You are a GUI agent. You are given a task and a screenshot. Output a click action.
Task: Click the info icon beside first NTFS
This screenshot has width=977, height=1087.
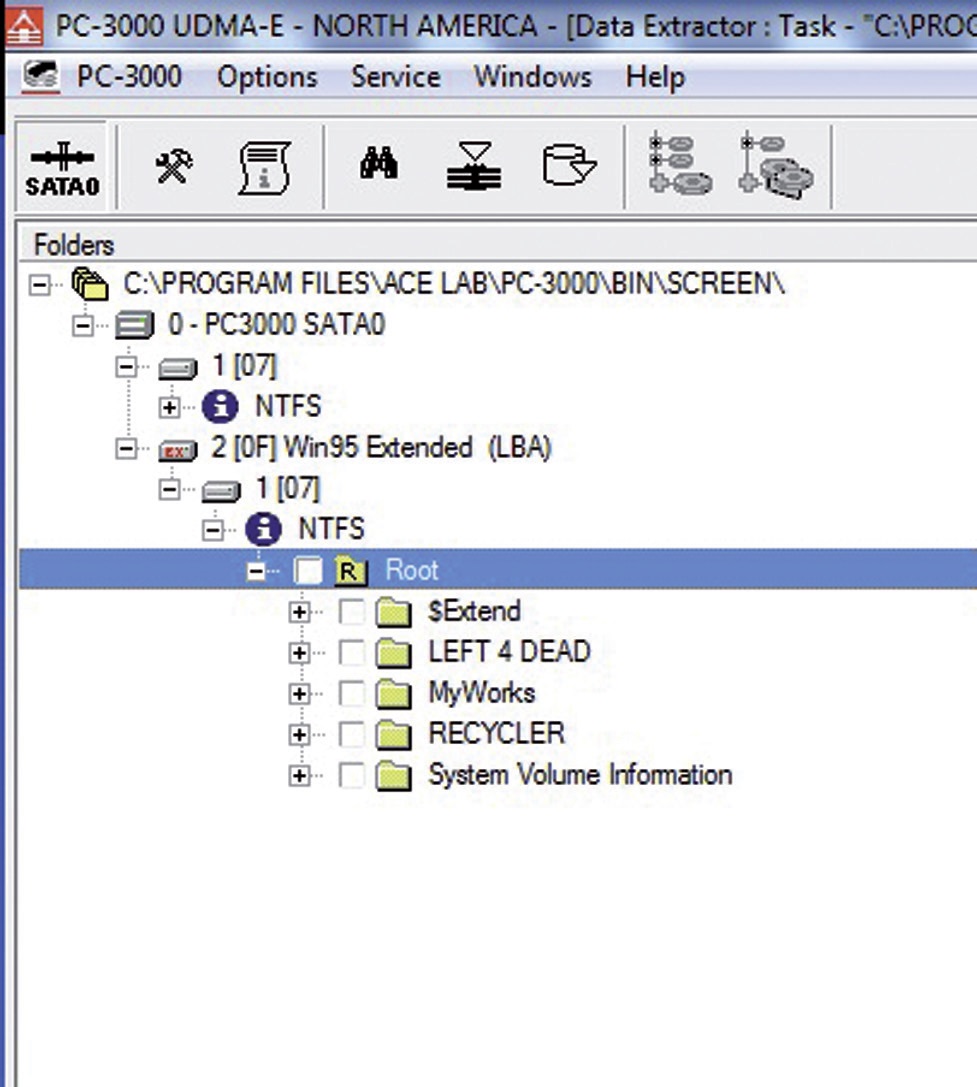pos(221,406)
